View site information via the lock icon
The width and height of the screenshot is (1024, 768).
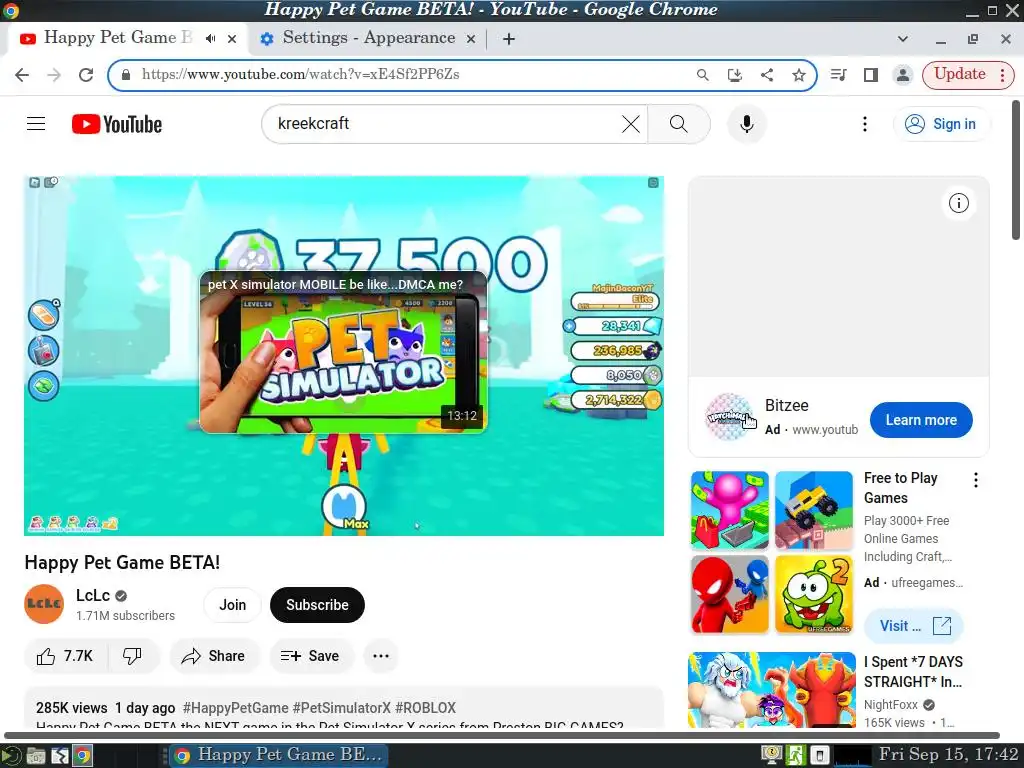125,74
